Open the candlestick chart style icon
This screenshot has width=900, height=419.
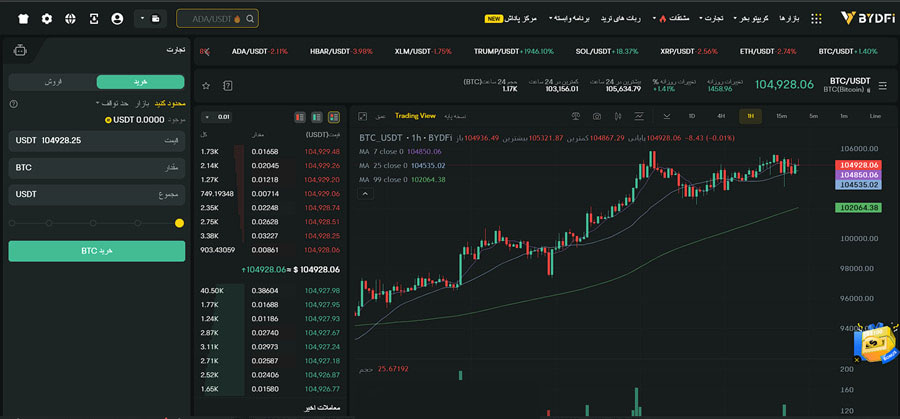click(x=618, y=116)
